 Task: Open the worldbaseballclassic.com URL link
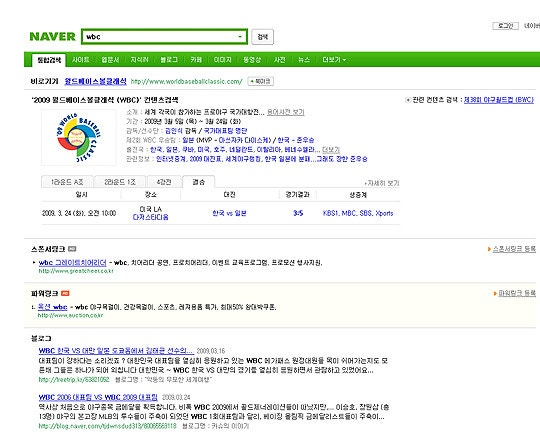tap(187, 82)
